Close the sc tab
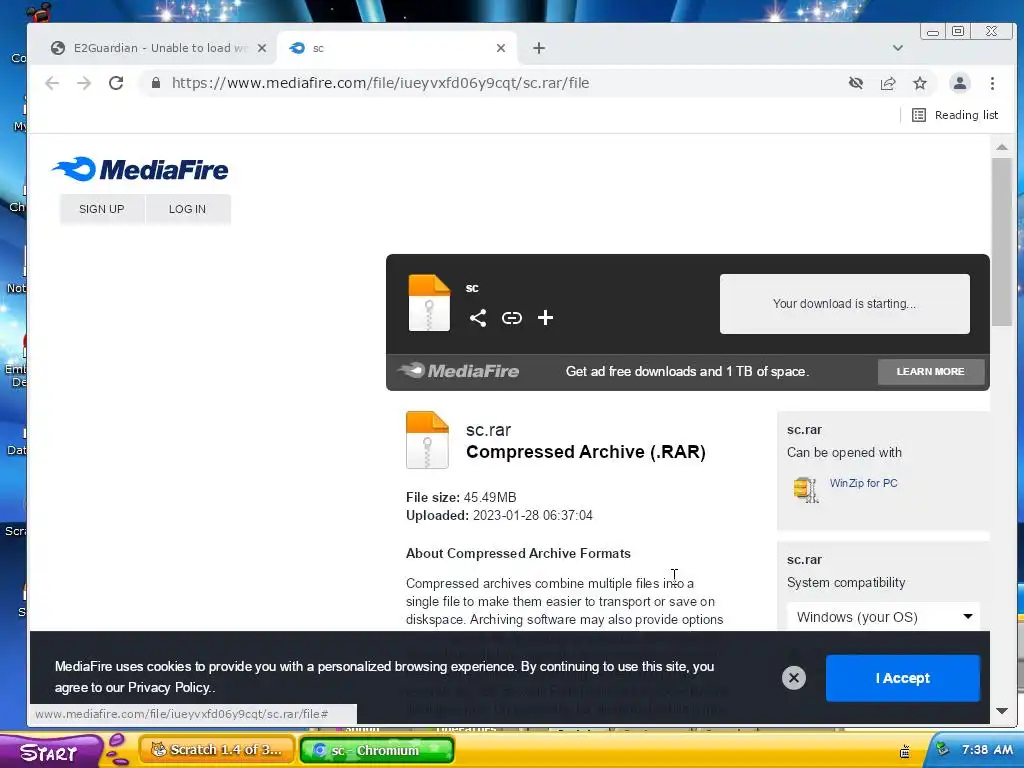 [501, 48]
